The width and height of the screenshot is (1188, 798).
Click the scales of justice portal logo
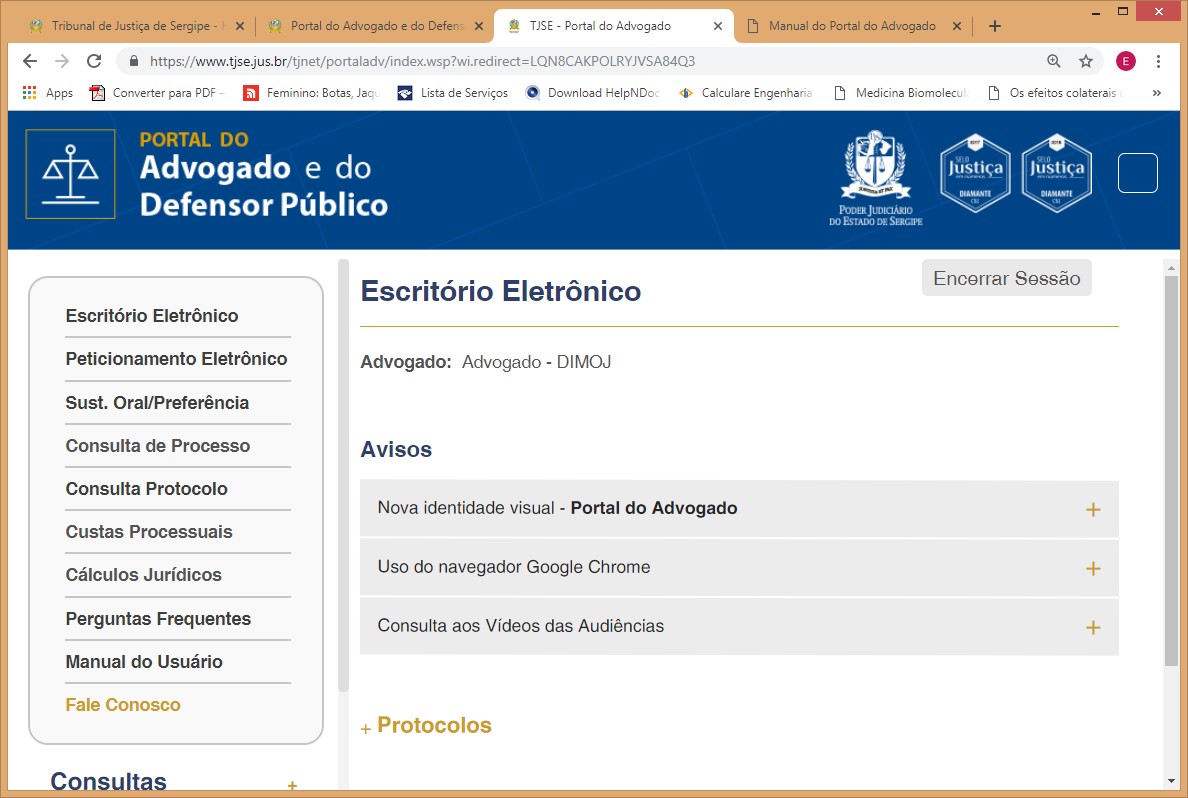tap(70, 174)
